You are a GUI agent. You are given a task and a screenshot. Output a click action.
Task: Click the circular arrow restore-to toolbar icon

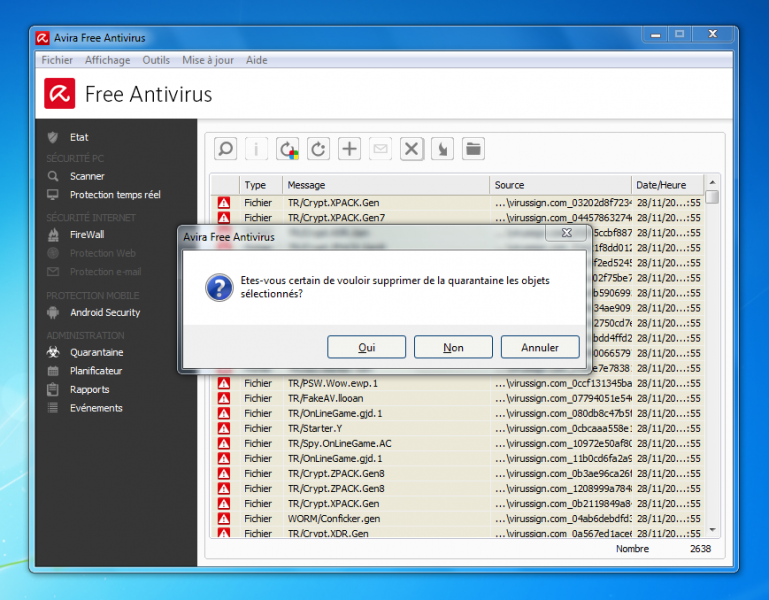coord(318,149)
